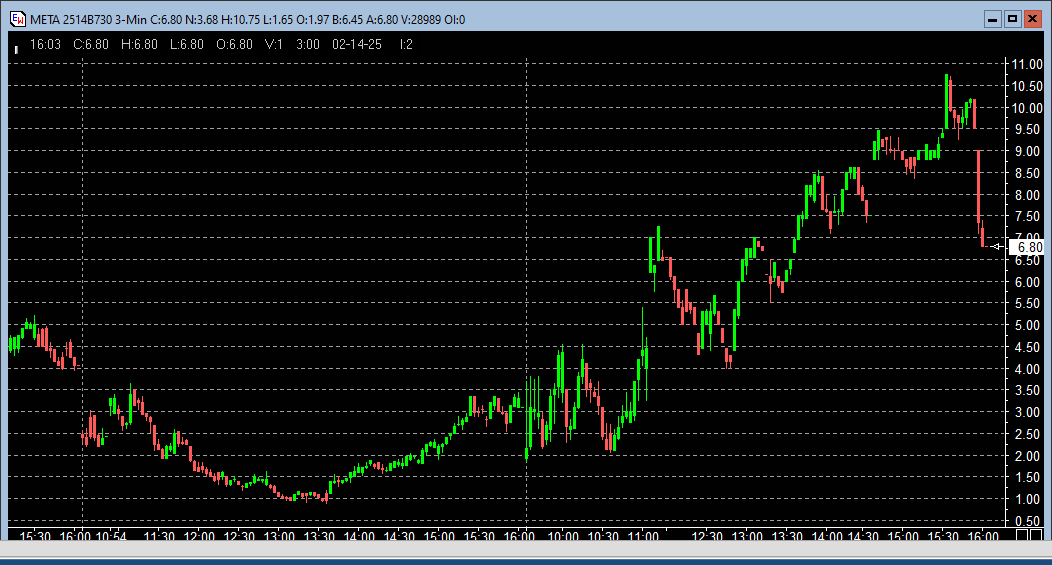The width and height of the screenshot is (1052, 565).
Task: Minimize the META chart window
Action: coord(992,19)
